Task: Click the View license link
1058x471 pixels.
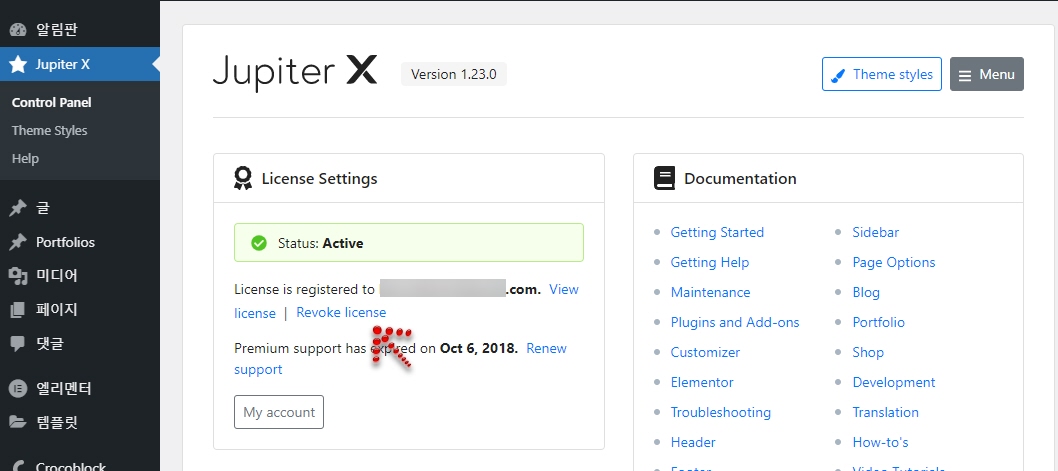Action: click(x=564, y=289)
